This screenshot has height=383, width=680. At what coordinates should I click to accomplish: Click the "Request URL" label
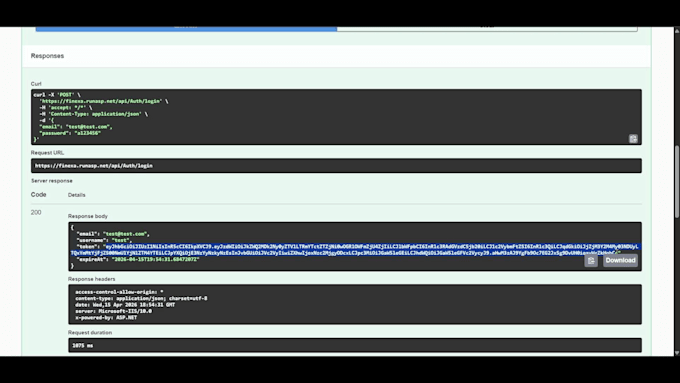click(47, 153)
